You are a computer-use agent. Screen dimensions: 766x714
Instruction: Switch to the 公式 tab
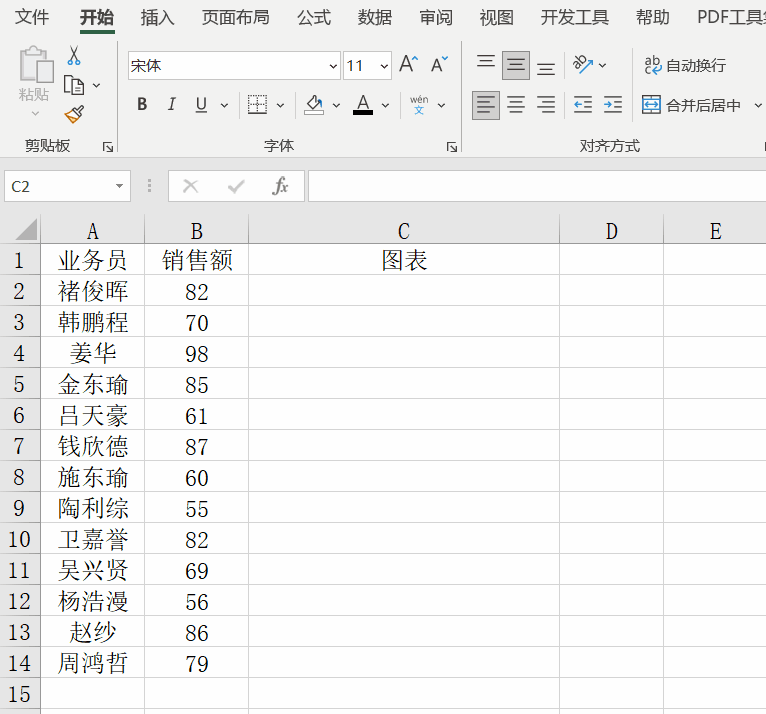point(314,17)
